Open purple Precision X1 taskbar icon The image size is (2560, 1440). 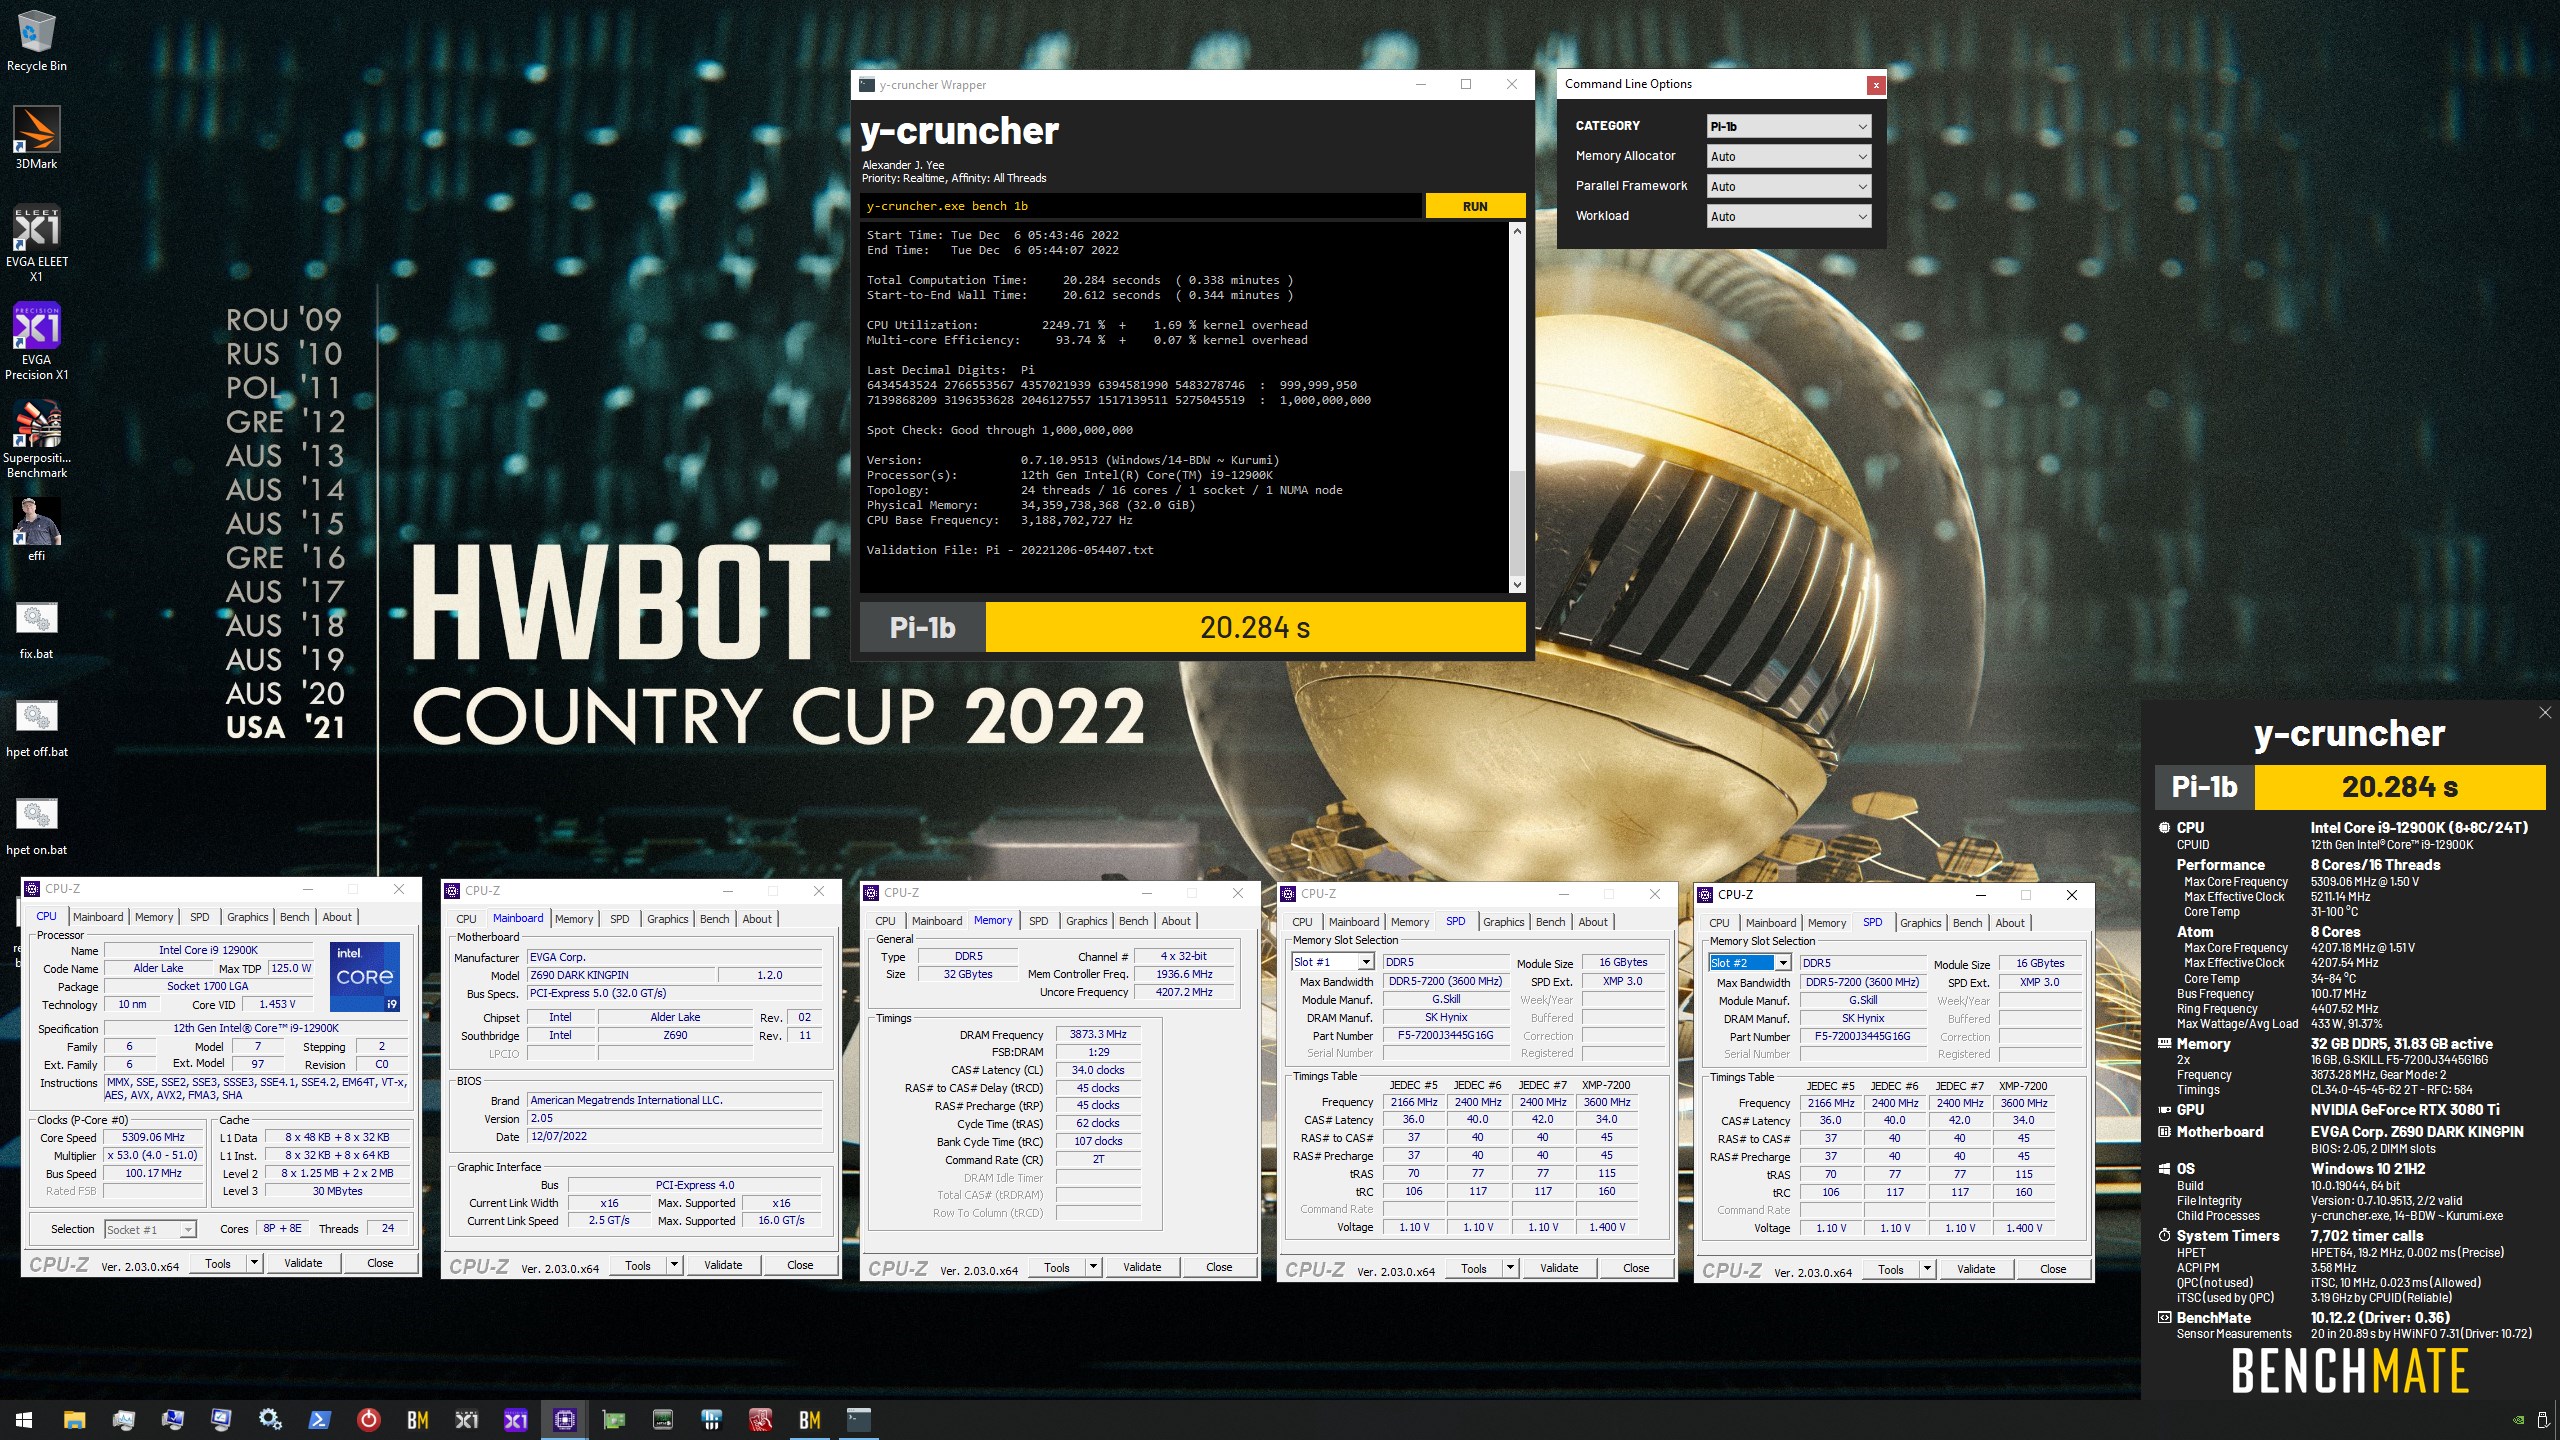(x=516, y=1420)
